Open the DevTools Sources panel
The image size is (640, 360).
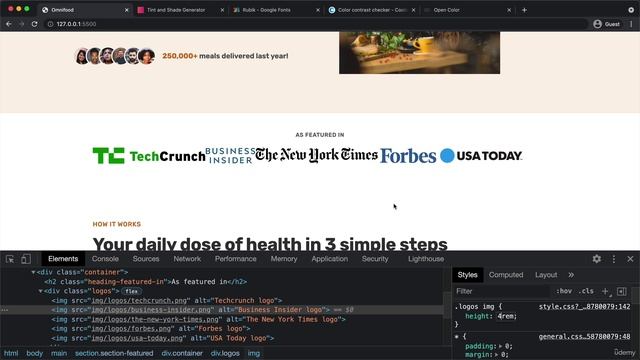pyautogui.click(x=146, y=259)
